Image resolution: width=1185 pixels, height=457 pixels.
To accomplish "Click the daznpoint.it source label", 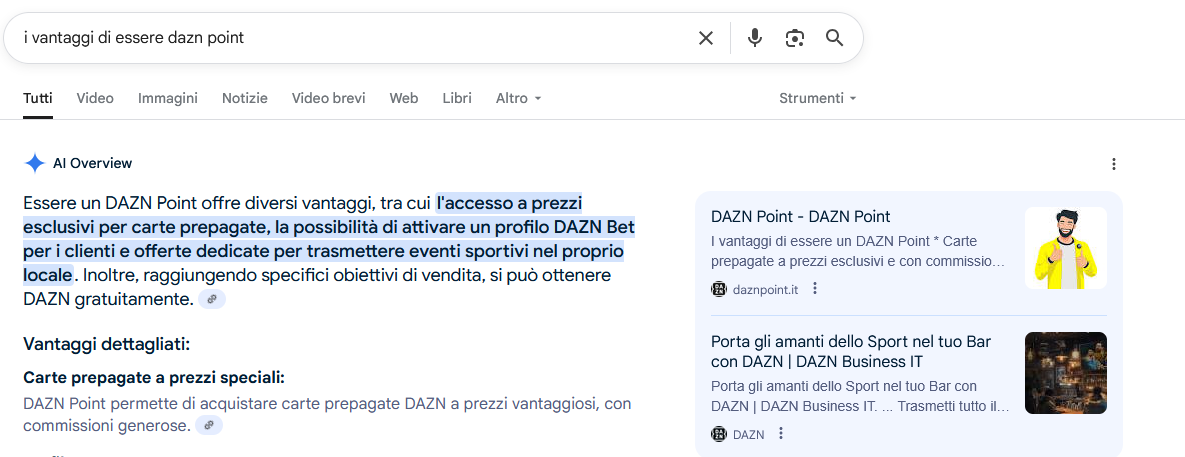I will click(766, 289).
